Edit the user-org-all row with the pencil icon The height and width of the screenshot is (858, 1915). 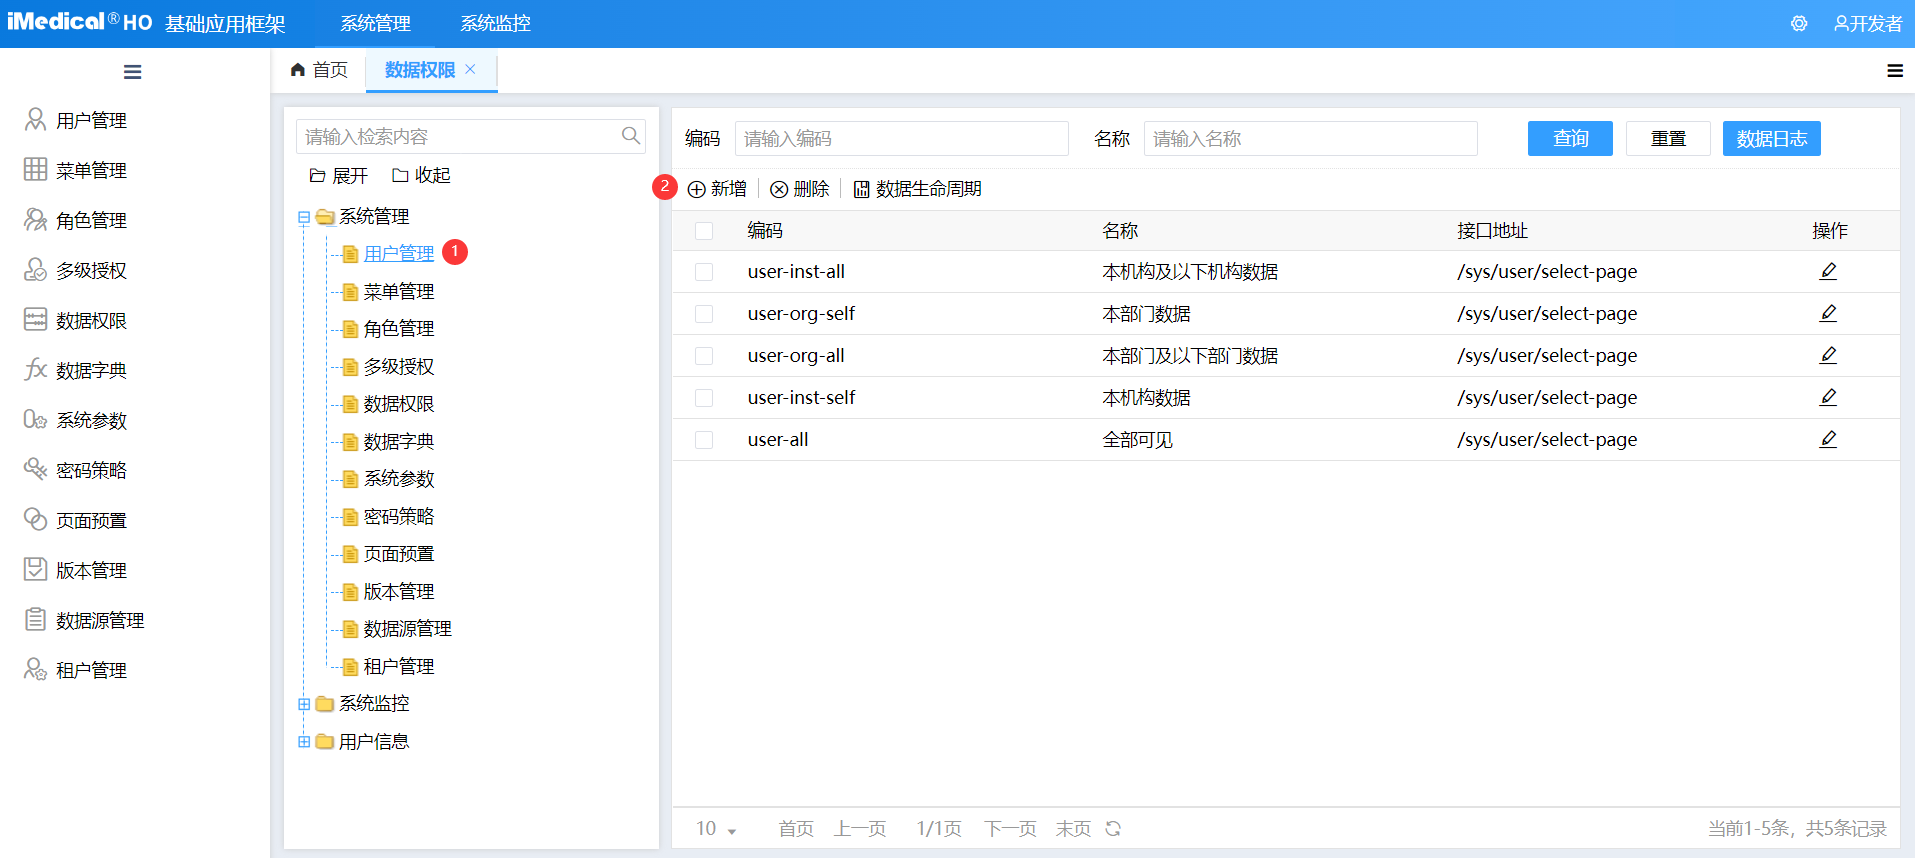click(1828, 355)
